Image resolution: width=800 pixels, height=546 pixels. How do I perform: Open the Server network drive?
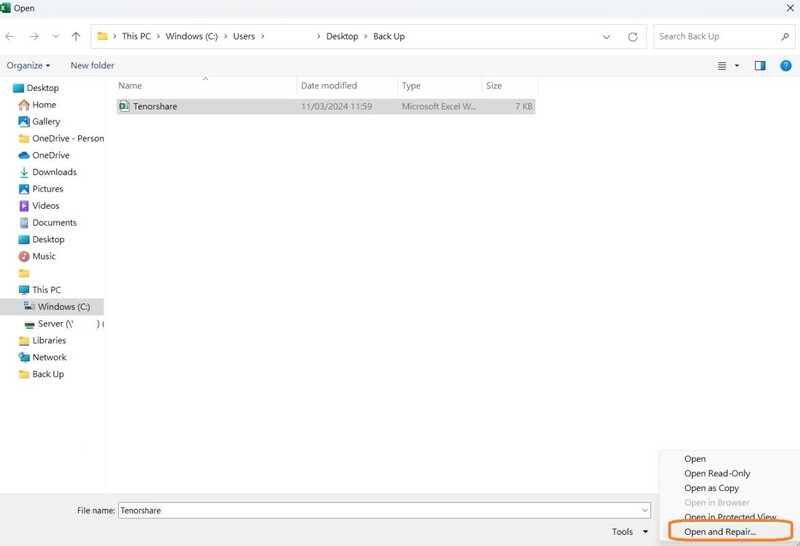pos(63,324)
